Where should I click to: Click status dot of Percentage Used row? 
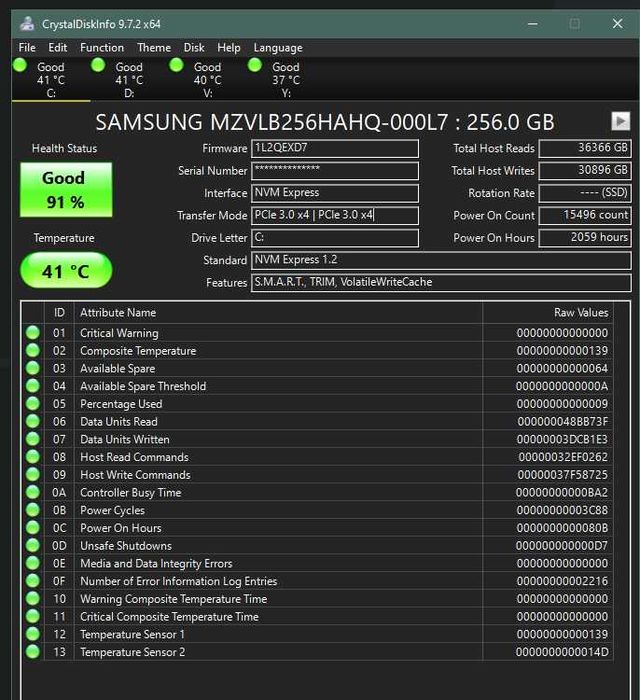pos(33,404)
